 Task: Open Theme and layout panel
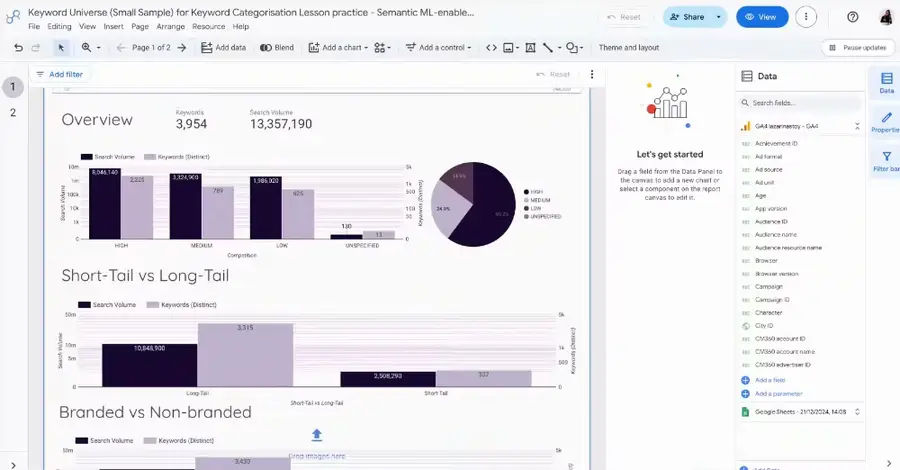click(x=629, y=48)
